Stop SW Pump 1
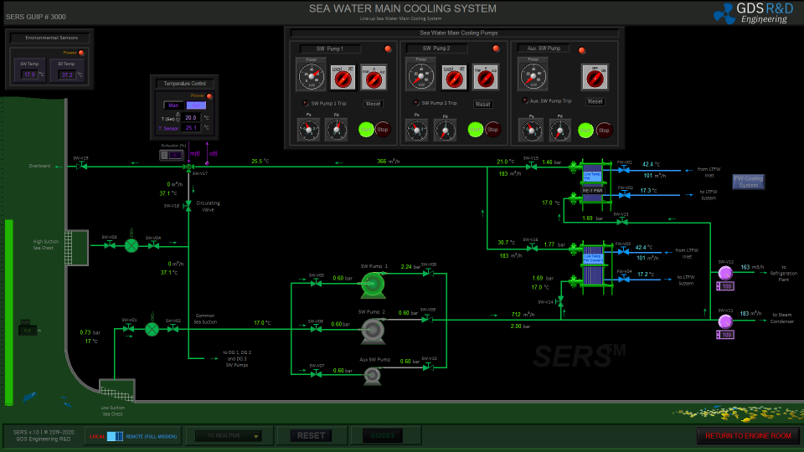The image size is (804, 452). point(383,130)
